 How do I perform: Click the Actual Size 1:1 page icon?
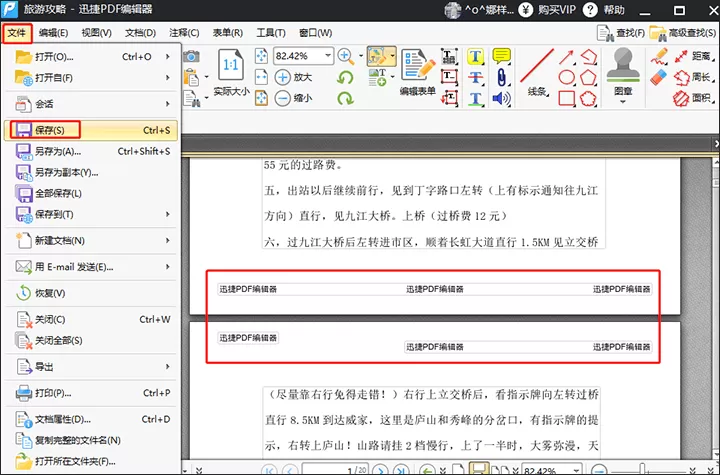tap(231, 66)
